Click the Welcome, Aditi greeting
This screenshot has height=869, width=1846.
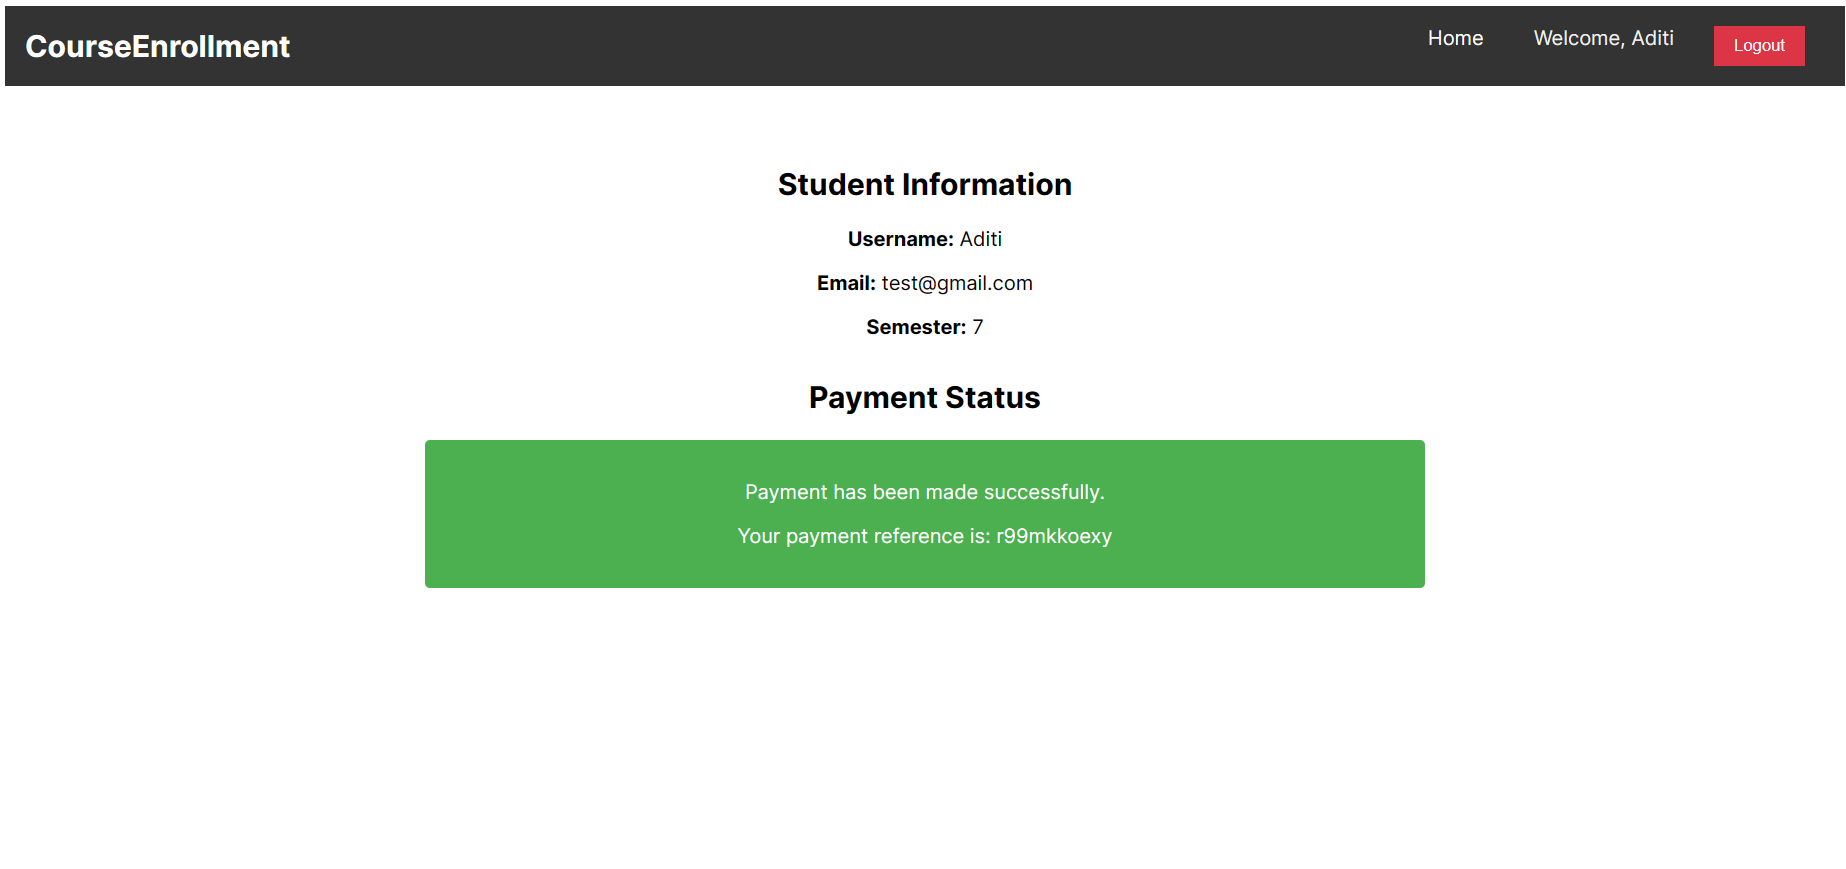tap(1603, 38)
